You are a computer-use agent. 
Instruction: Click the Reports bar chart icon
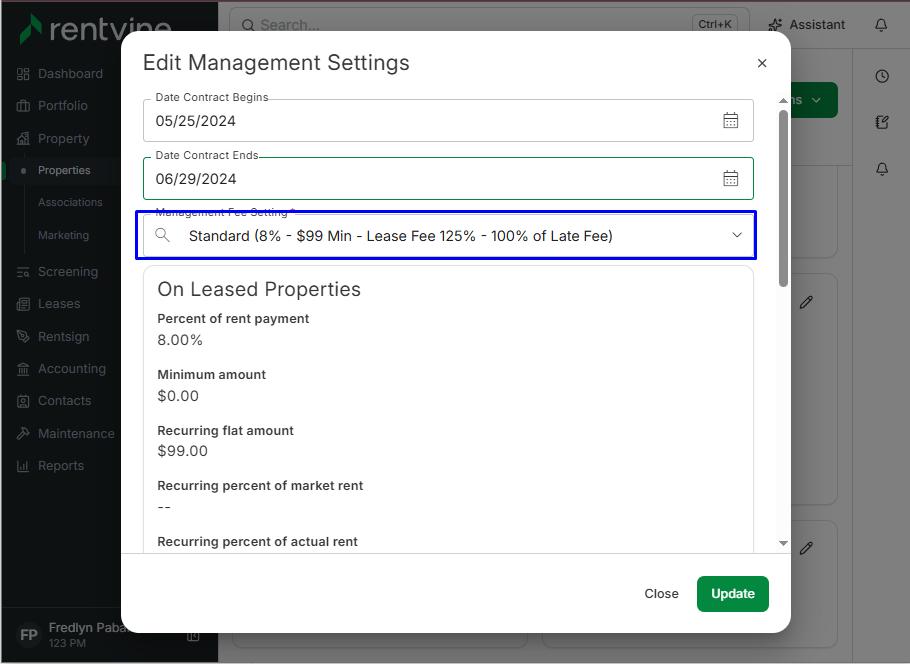(x=23, y=465)
